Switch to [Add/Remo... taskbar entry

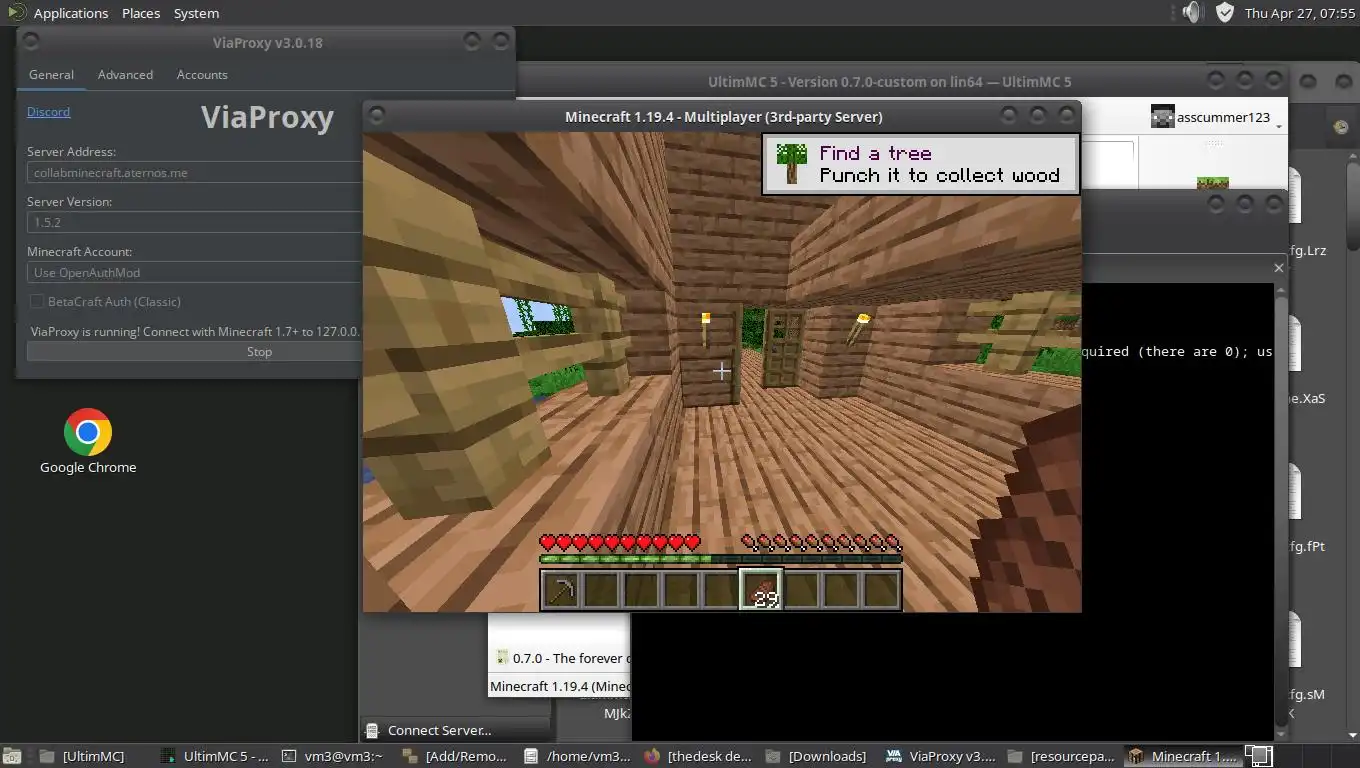pos(457,756)
